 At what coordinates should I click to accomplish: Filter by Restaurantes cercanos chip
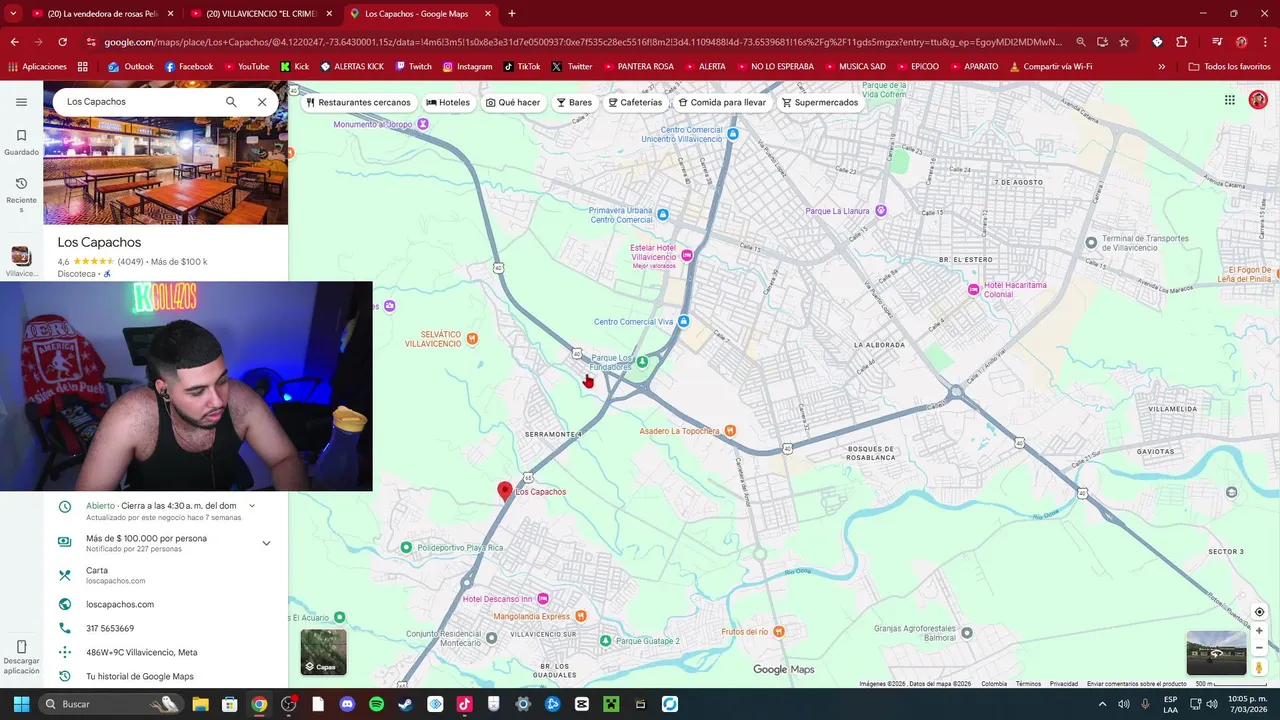tap(358, 102)
